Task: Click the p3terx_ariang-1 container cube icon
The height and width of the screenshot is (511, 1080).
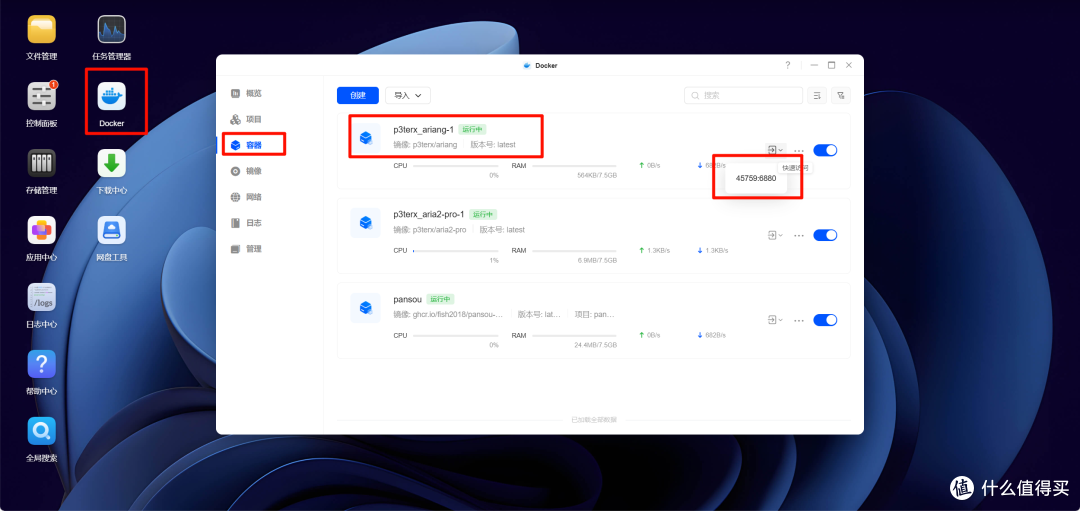Action: click(366, 138)
